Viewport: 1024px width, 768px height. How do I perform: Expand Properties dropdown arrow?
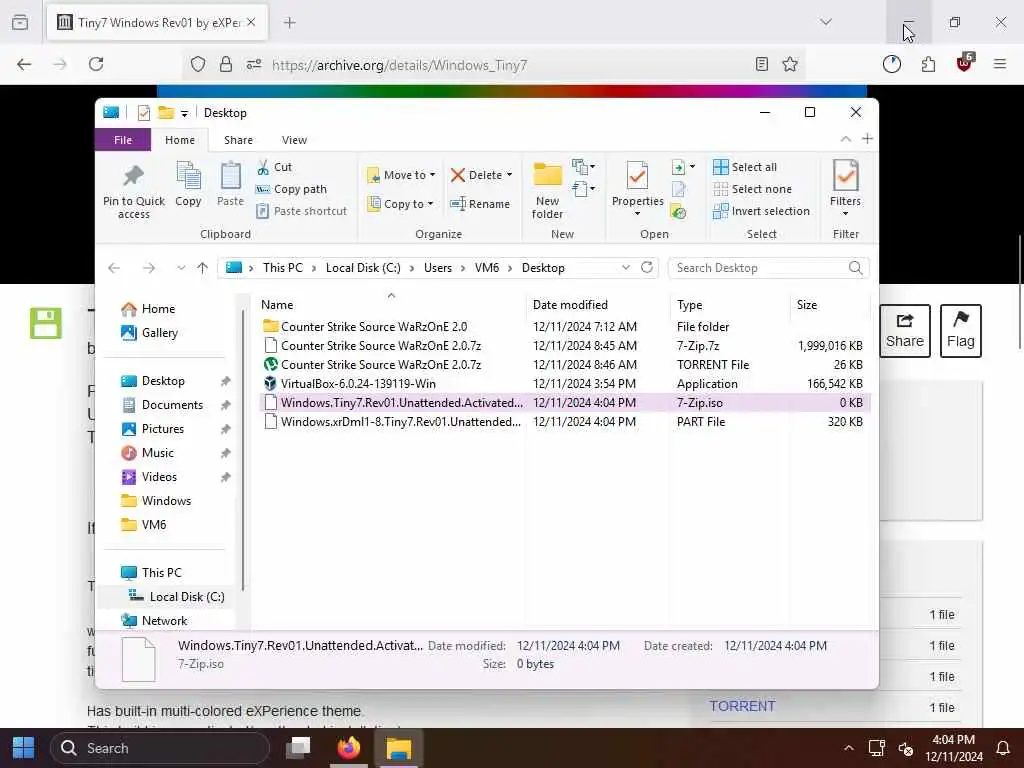(x=637, y=214)
